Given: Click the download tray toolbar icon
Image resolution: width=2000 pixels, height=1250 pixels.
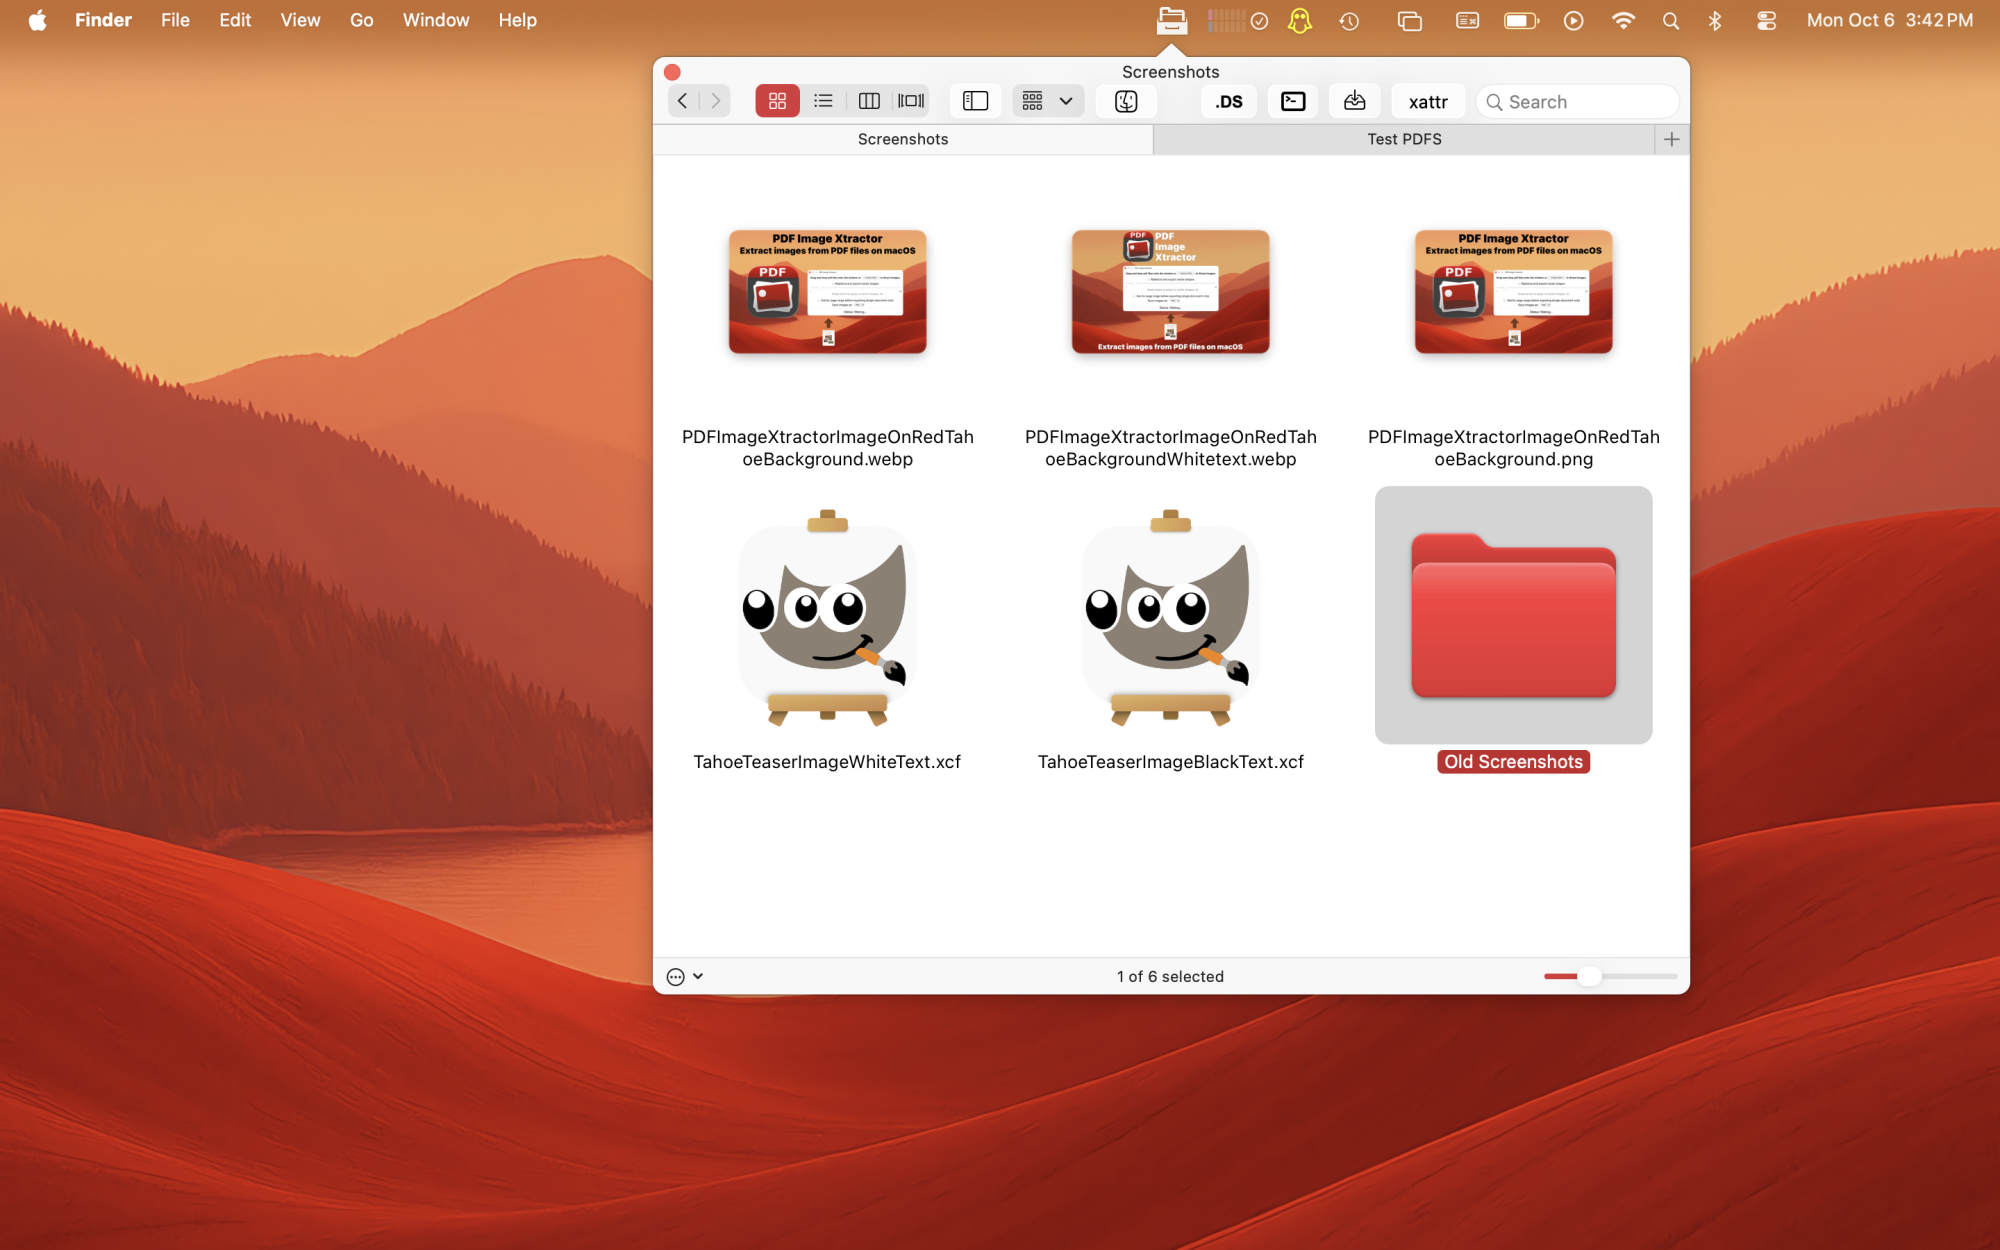Looking at the screenshot, I should pos(1354,101).
